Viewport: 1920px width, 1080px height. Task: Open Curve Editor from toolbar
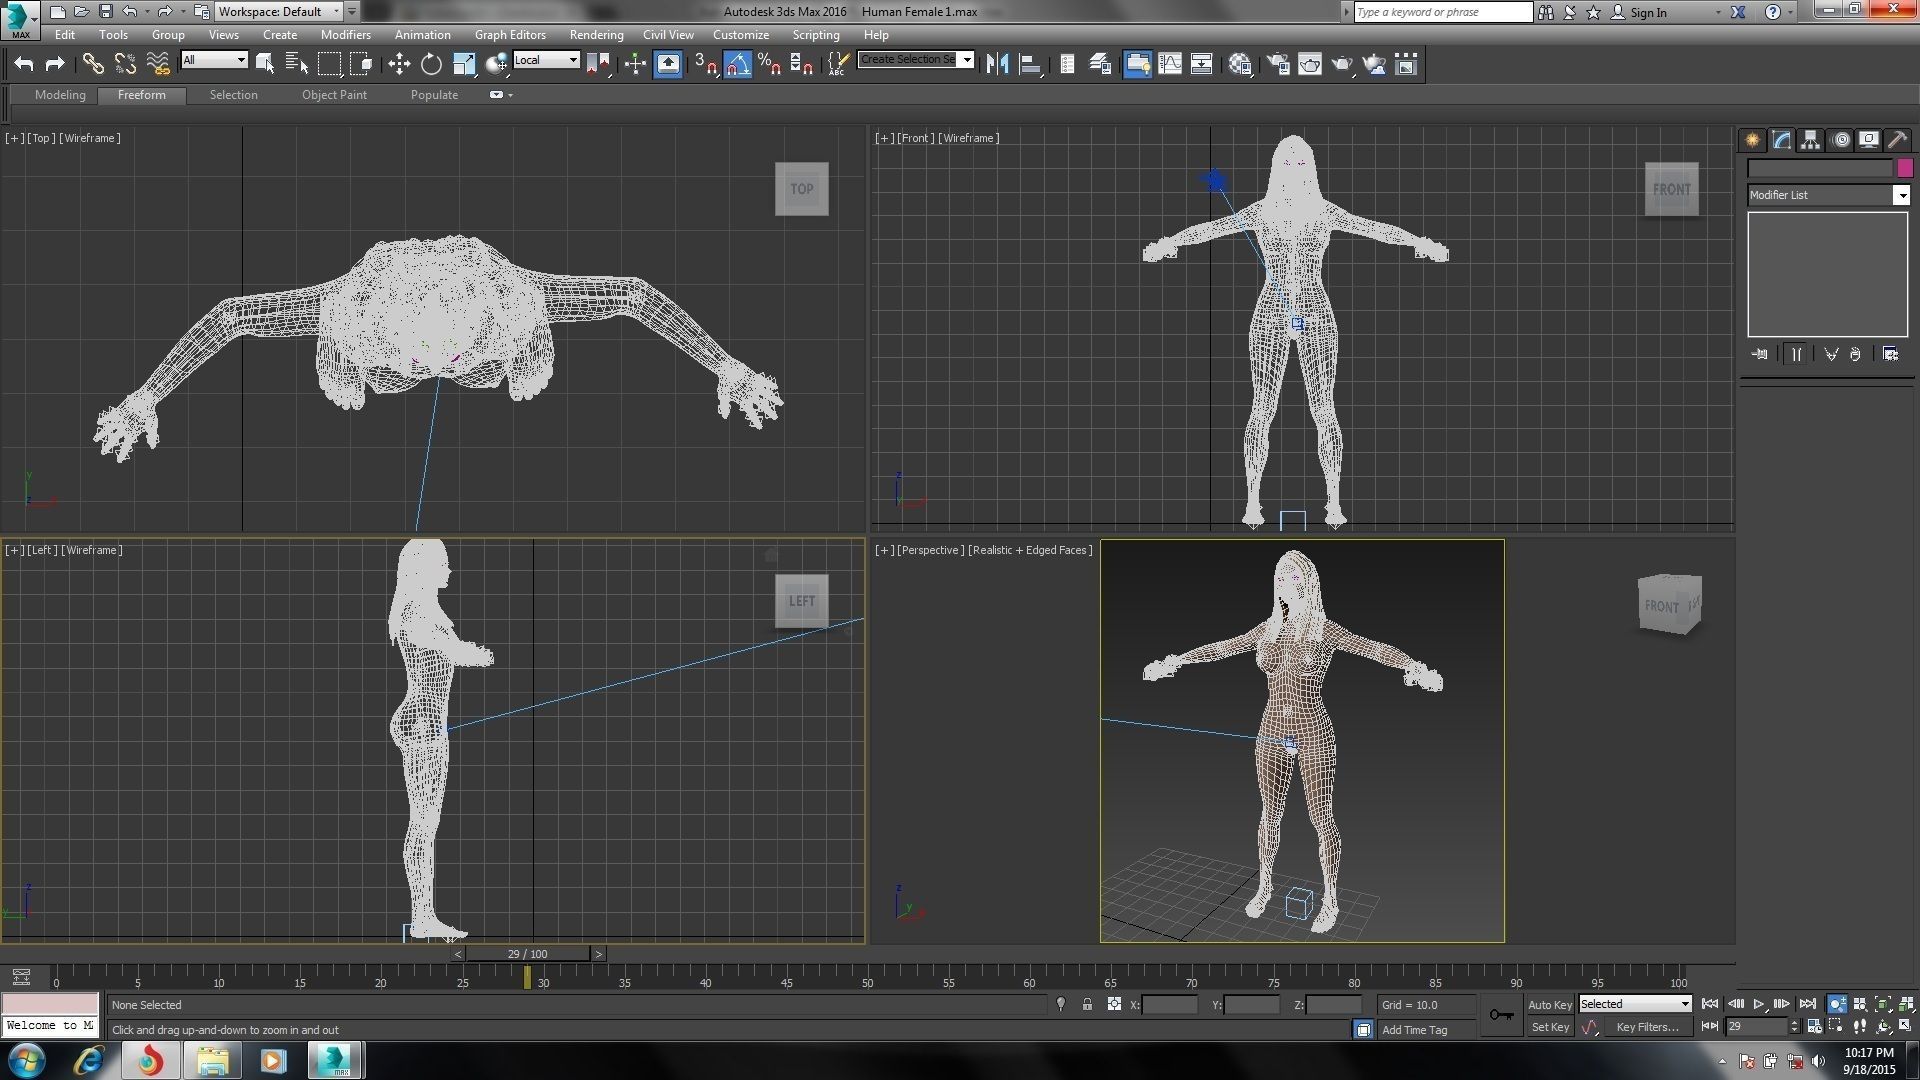pos(1169,64)
